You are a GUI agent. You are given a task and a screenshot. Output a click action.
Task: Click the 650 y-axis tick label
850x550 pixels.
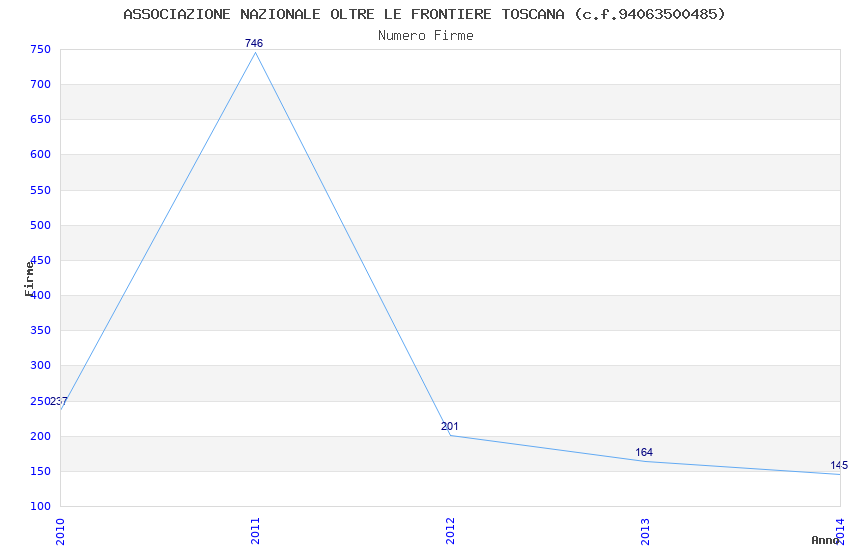pyautogui.click(x=40, y=120)
